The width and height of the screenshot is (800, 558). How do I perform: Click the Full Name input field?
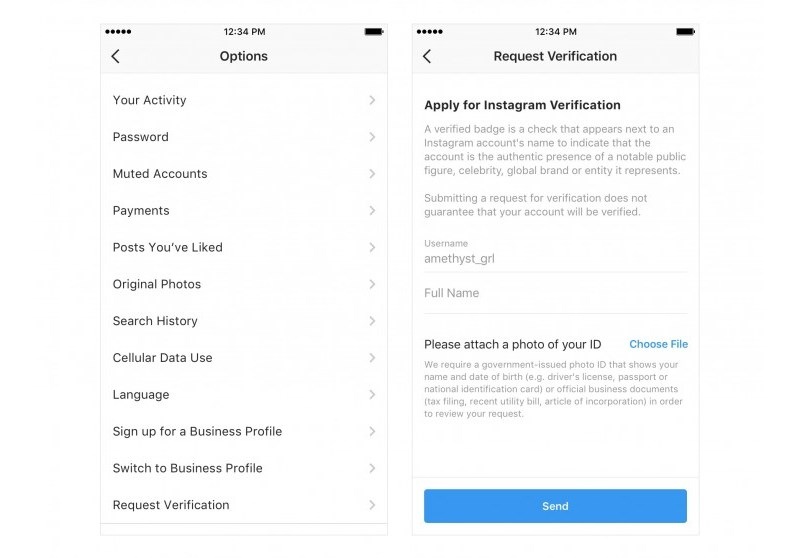pos(555,294)
